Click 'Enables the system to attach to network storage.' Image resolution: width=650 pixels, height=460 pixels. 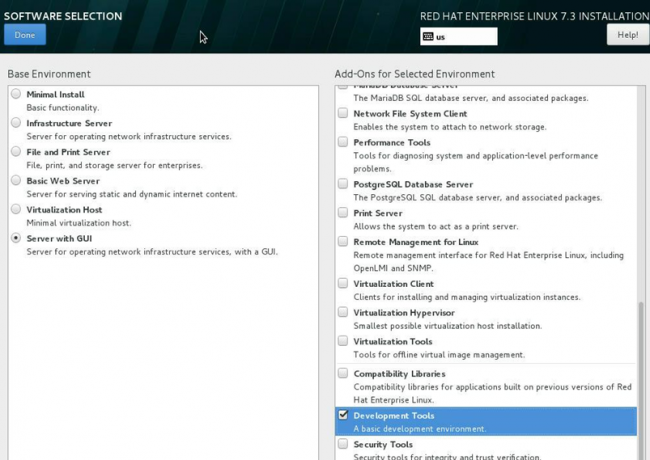tap(450, 127)
